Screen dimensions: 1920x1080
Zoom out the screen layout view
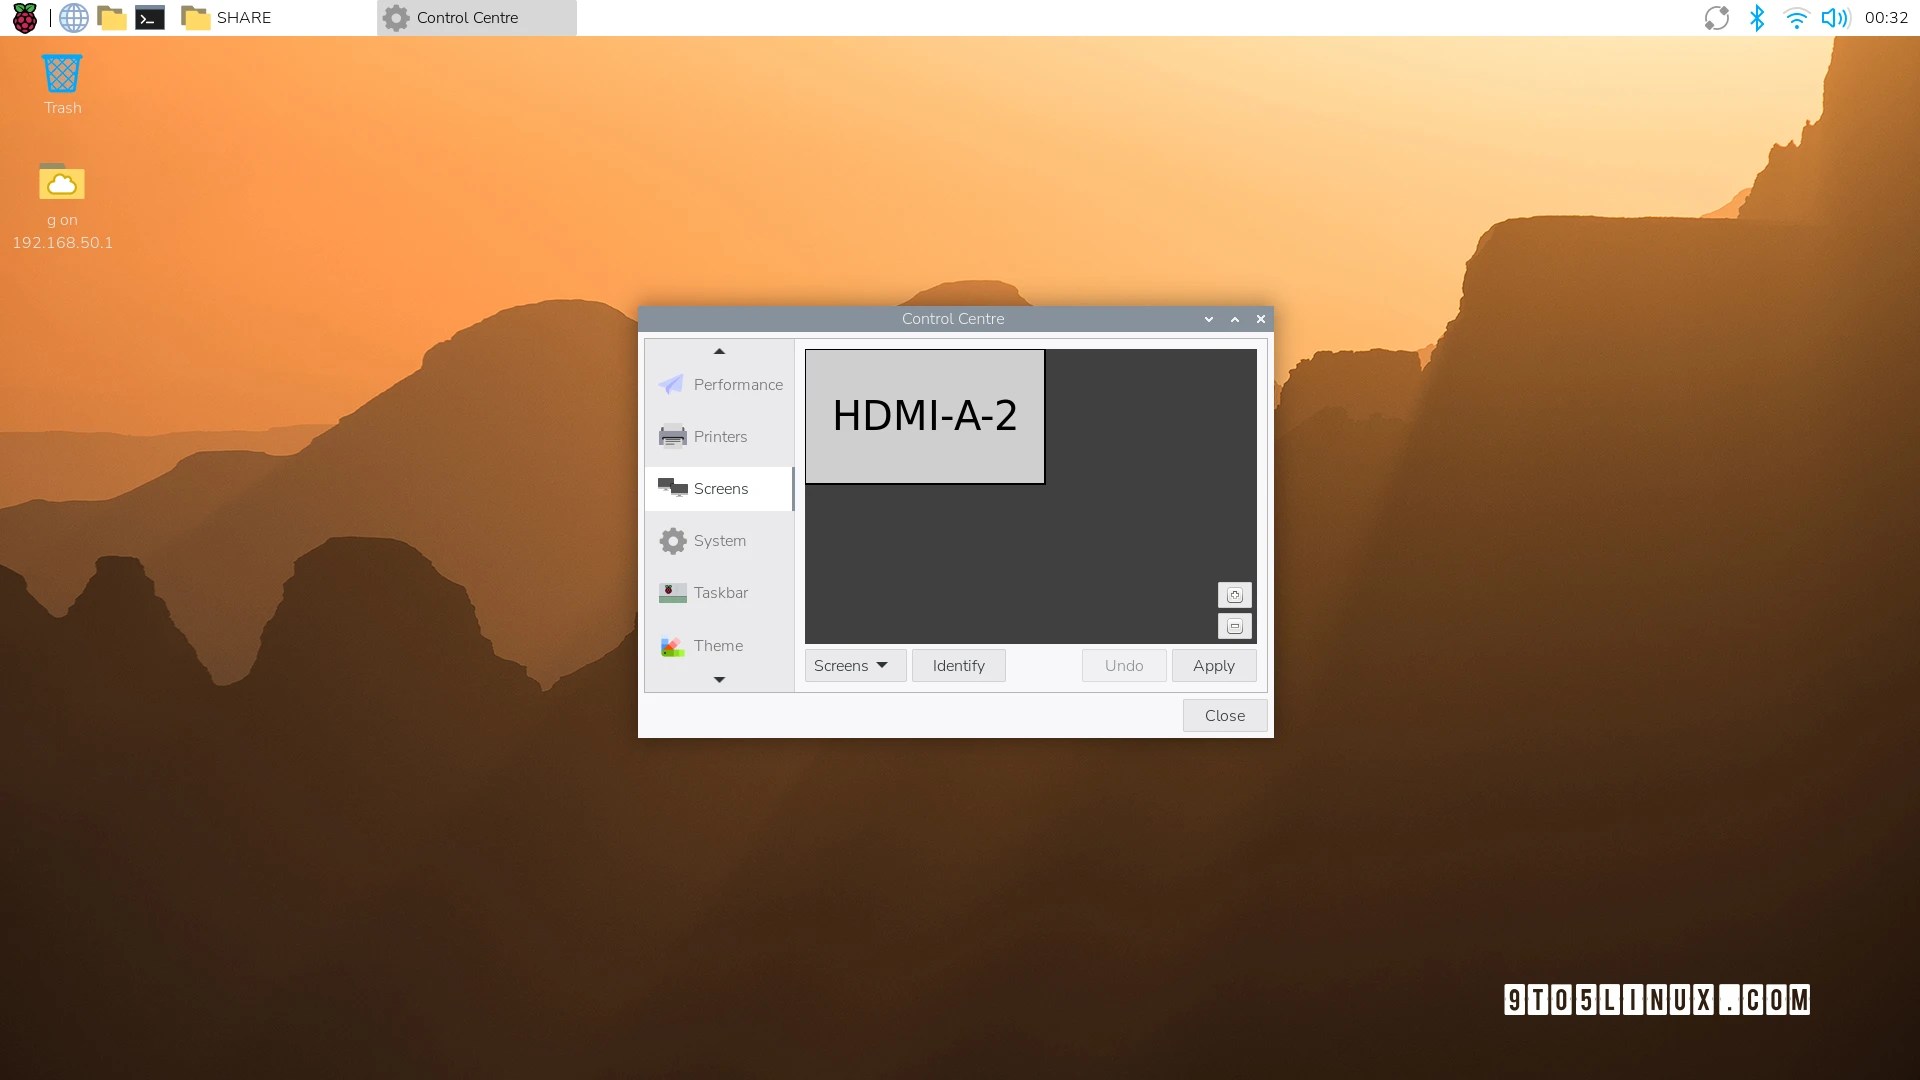1234,627
